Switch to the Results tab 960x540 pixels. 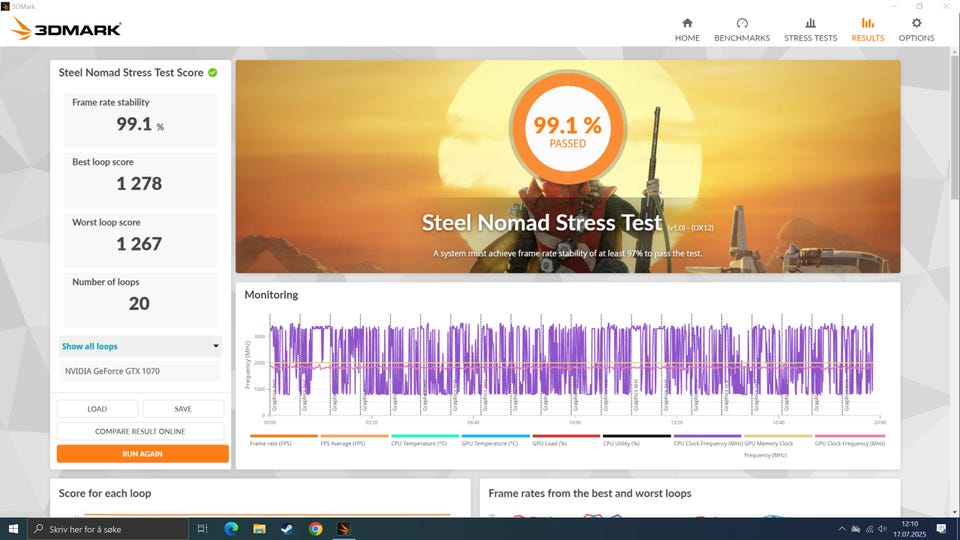point(867,29)
